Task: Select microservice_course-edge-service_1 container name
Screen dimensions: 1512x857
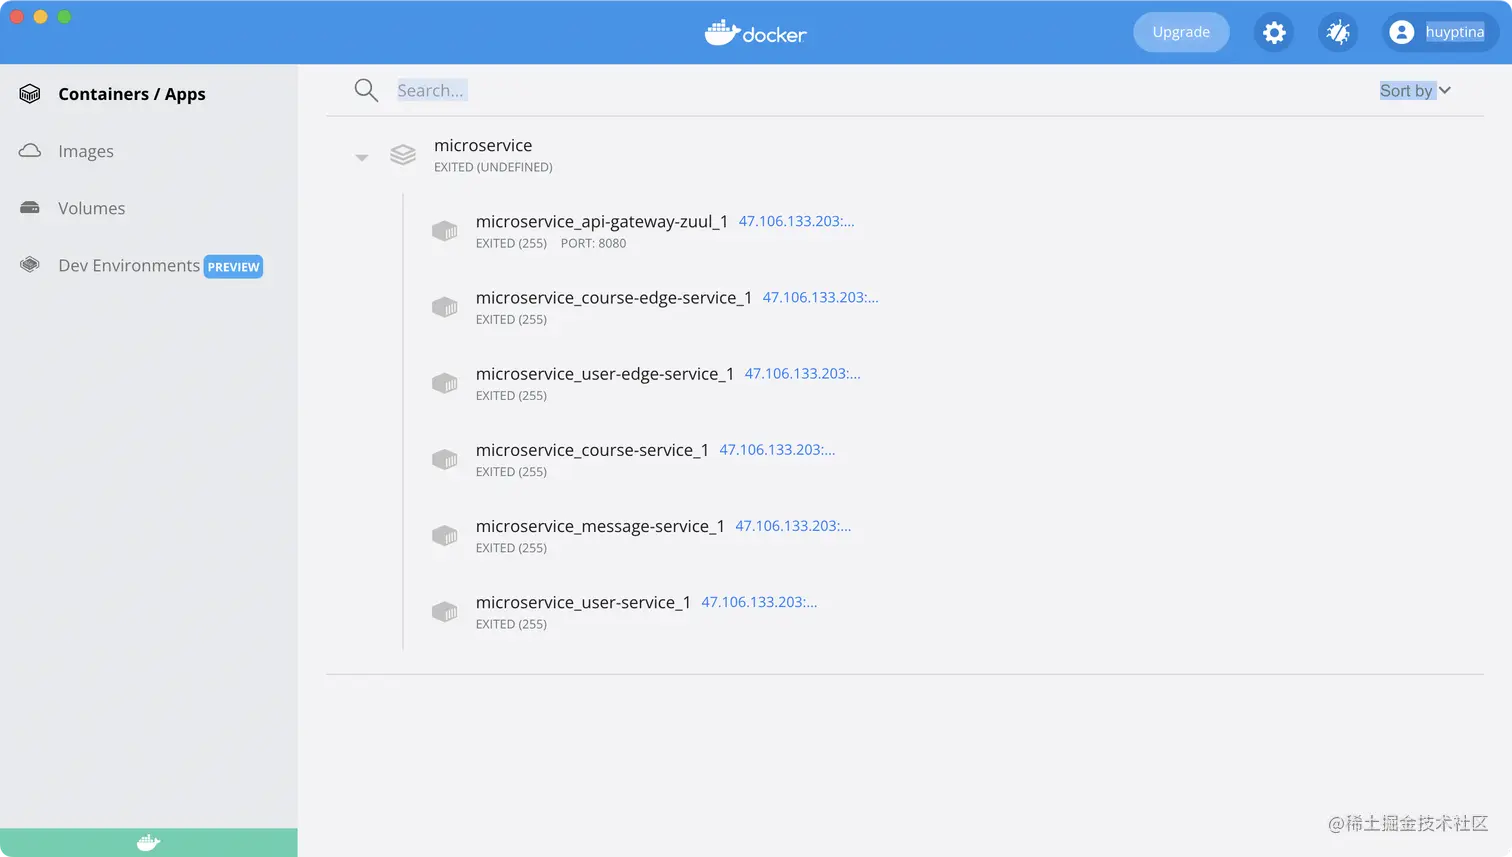Action: click(x=614, y=297)
